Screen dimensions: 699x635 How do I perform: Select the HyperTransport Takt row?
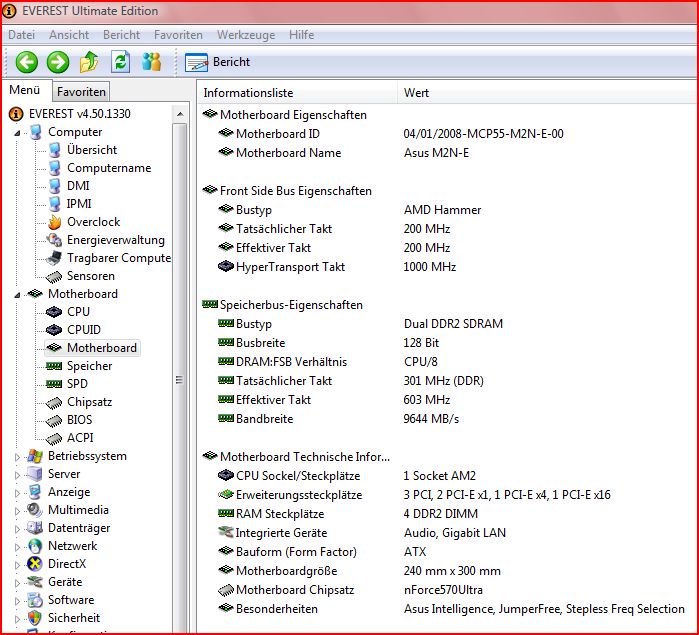click(448, 267)
